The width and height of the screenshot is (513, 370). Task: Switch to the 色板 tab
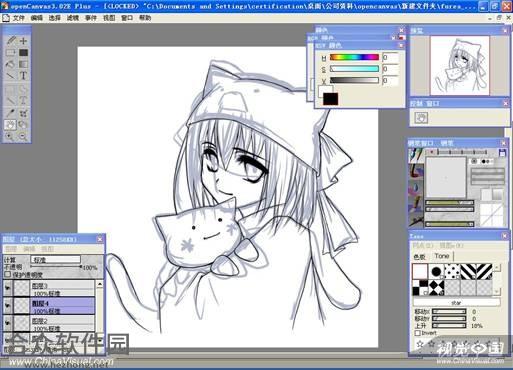pos(420,257)
